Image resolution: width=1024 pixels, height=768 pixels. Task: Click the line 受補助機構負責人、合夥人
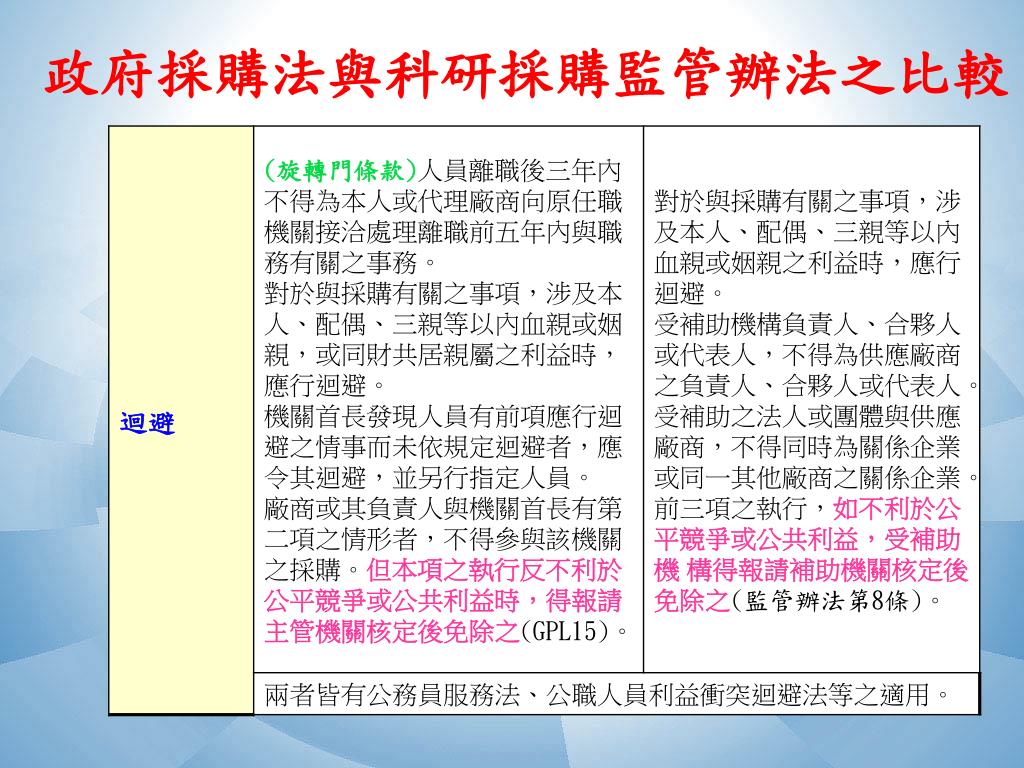click(x=807, y=325)
